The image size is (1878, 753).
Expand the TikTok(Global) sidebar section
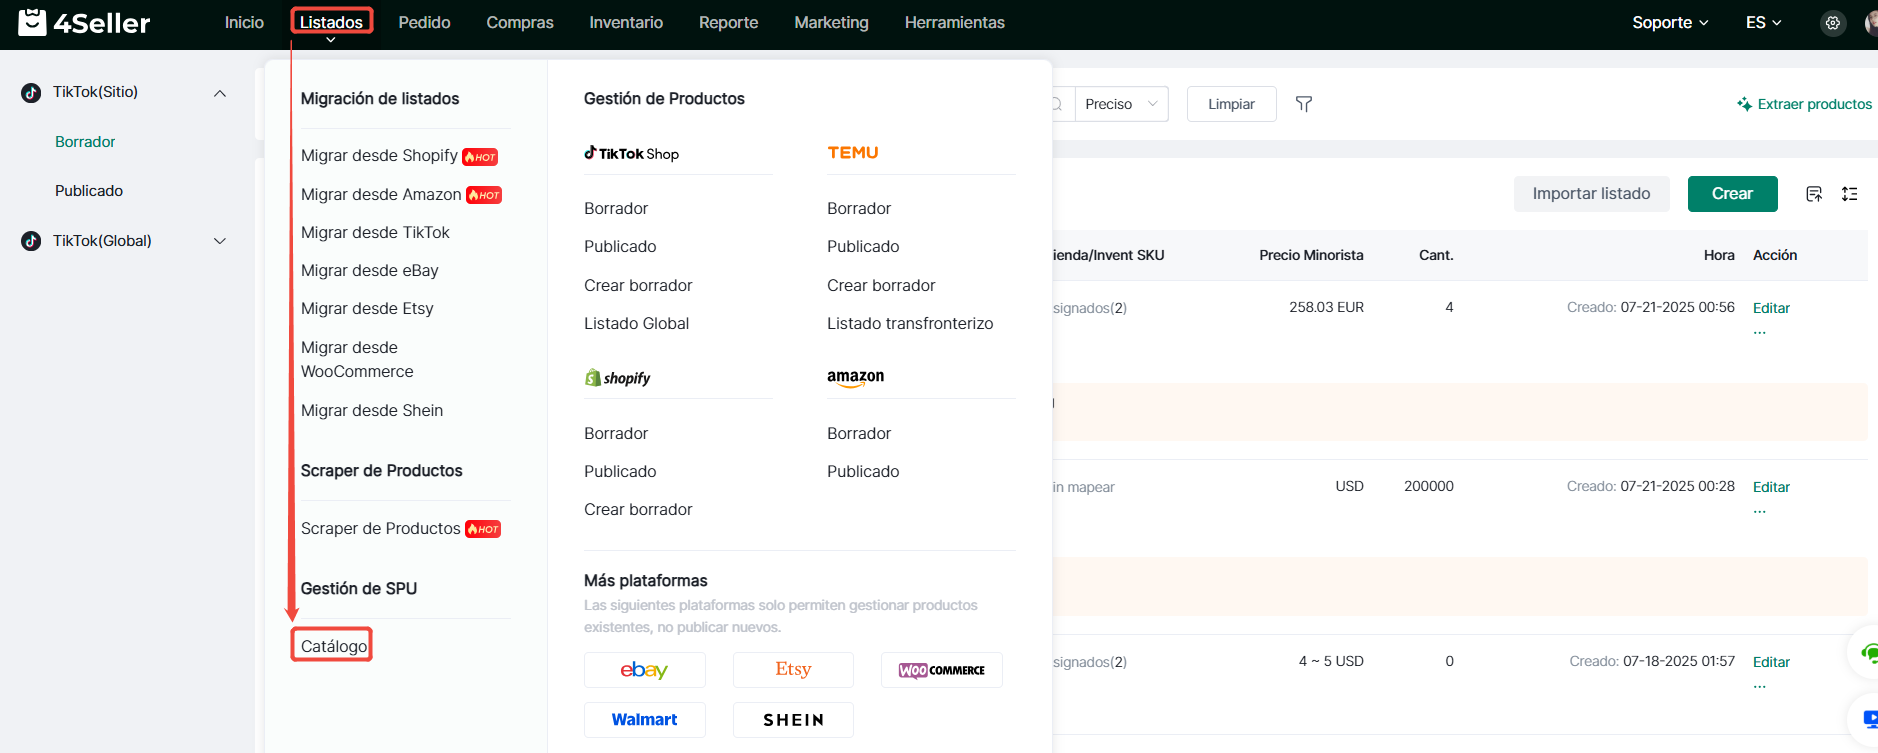click(220, 241)
